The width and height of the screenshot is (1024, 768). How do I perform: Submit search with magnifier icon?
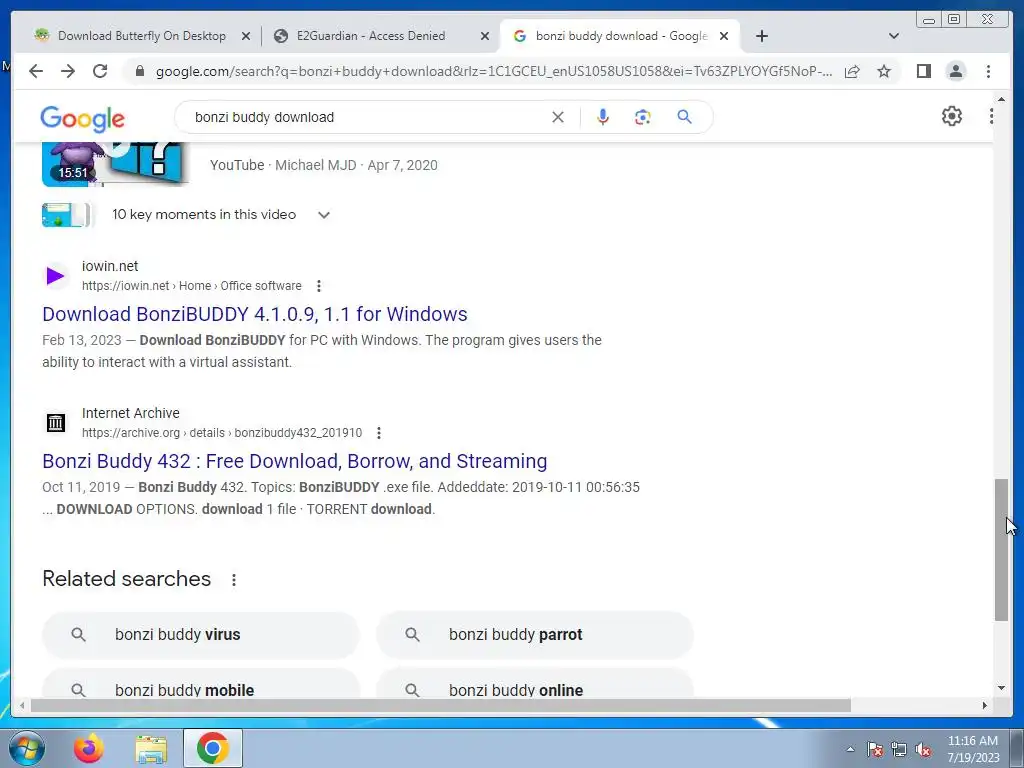tap(684, 117)
